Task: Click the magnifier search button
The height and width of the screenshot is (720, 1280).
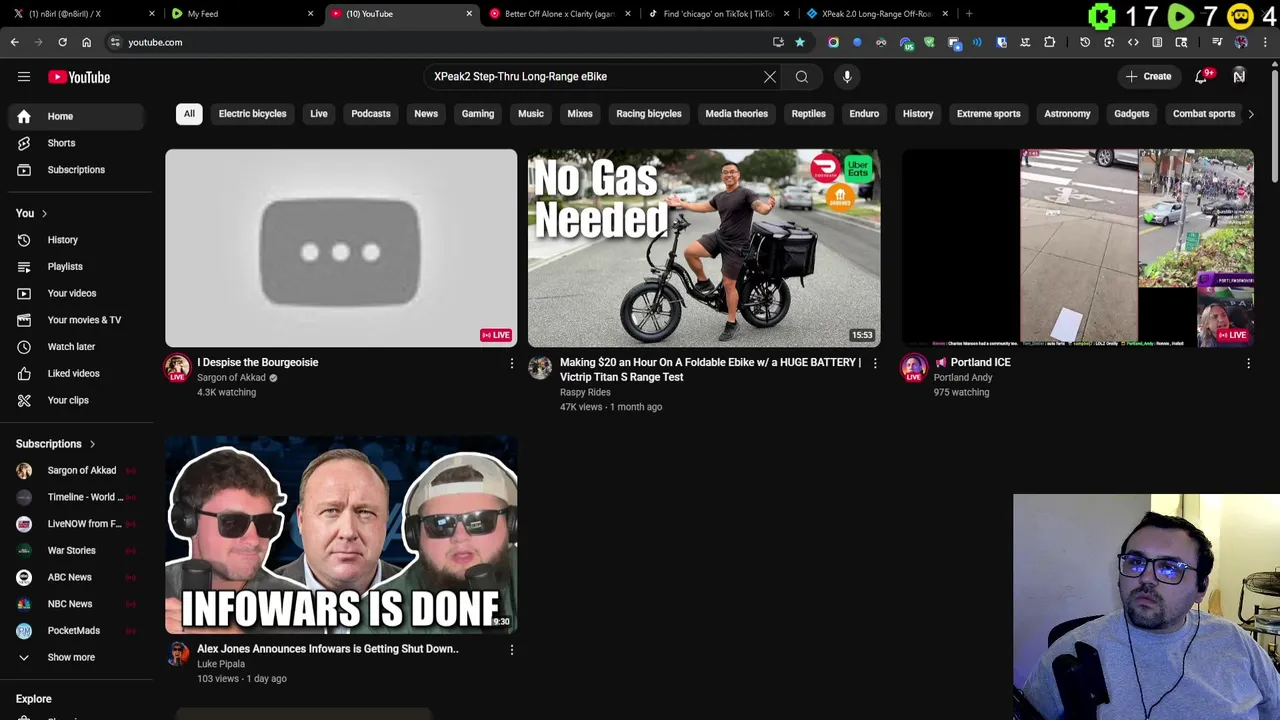Action: coord(802,76)
